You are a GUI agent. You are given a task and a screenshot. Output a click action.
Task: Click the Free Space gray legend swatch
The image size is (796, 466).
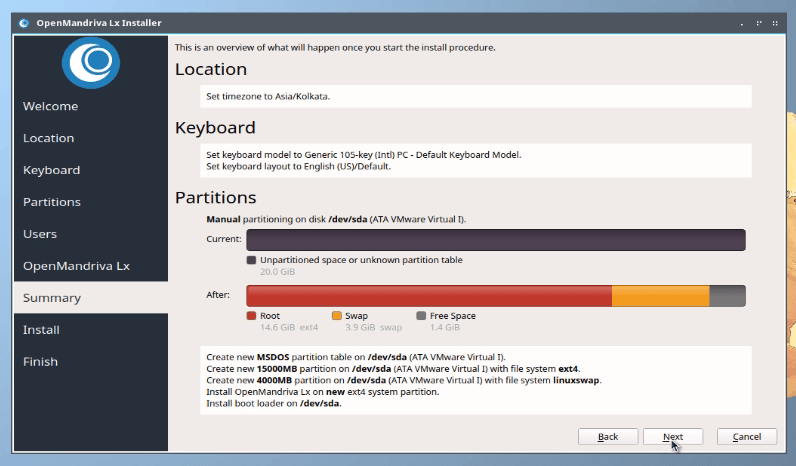(421, 316)
